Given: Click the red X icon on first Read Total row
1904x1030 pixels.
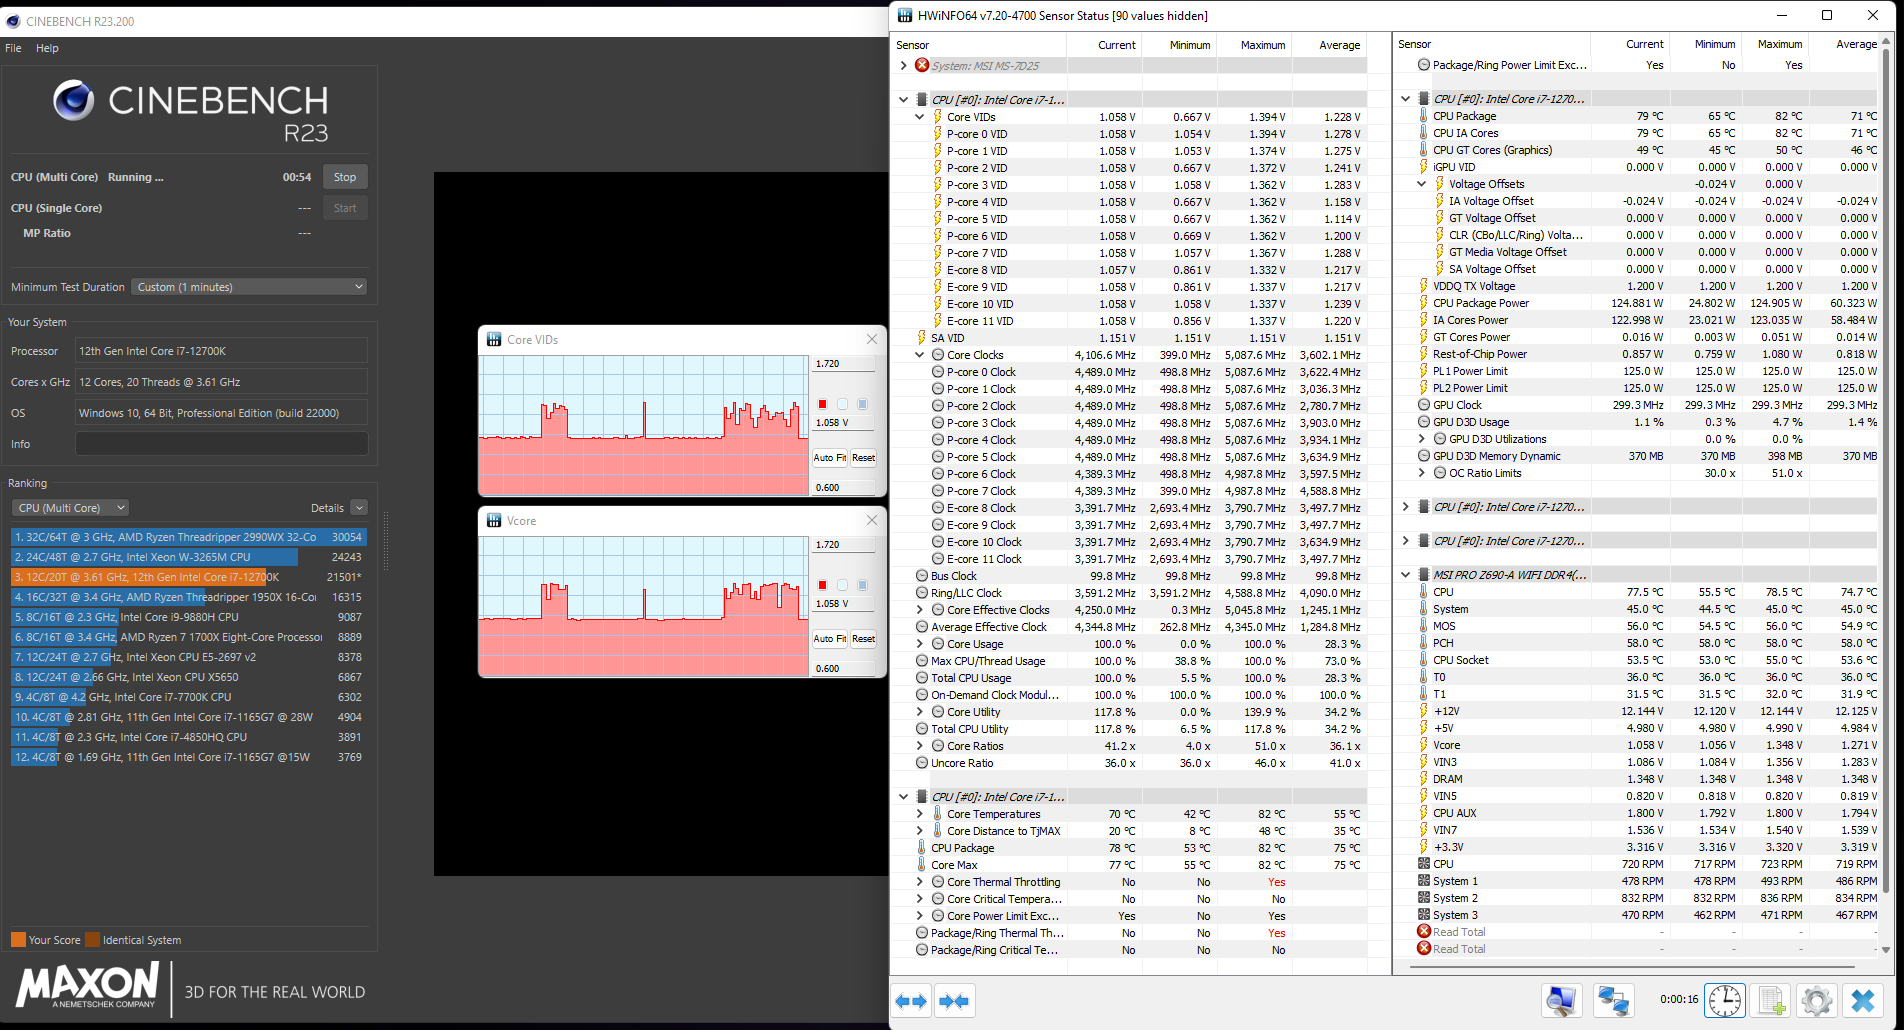Looking at the screenshot, I should tap(1424, 931).
